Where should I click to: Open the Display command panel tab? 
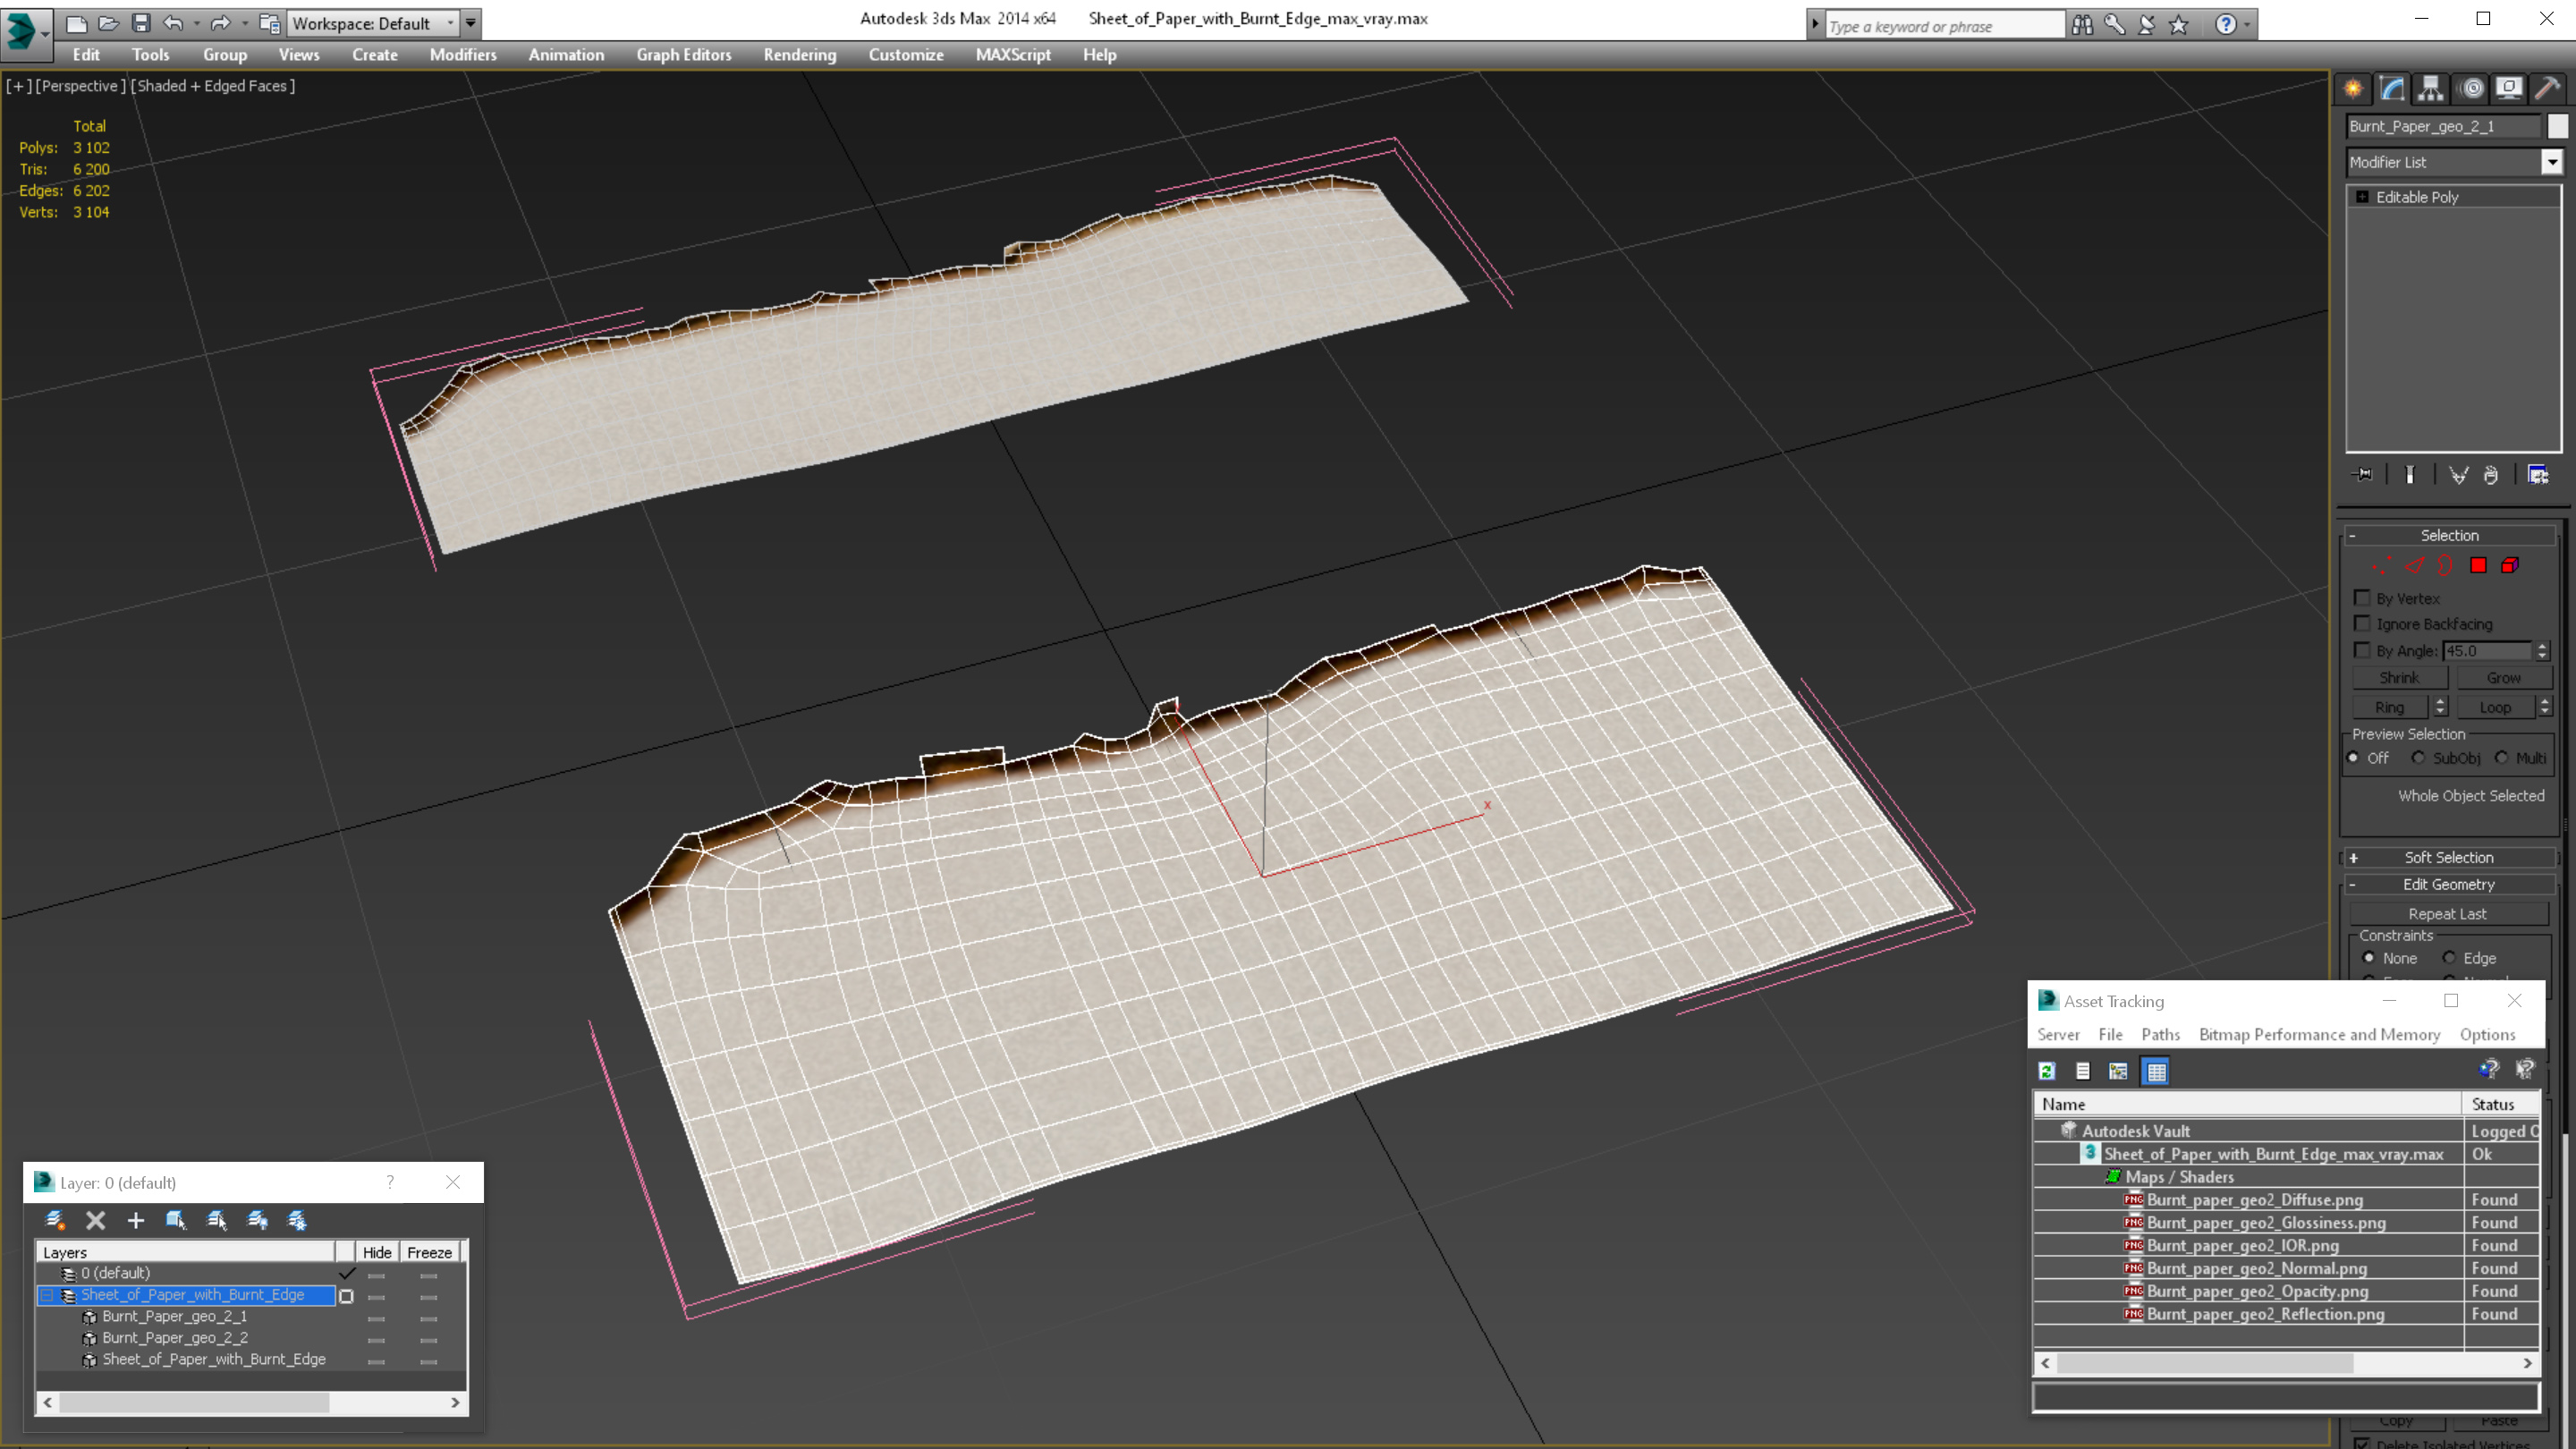(2509, 89)
